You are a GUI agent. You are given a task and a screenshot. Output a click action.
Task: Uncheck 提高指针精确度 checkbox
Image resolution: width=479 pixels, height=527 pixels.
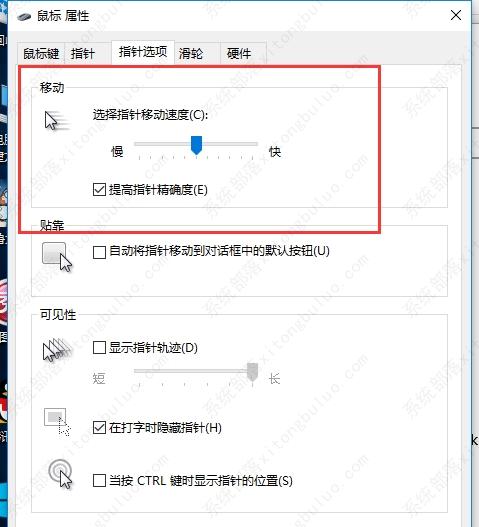pos(99,190)
